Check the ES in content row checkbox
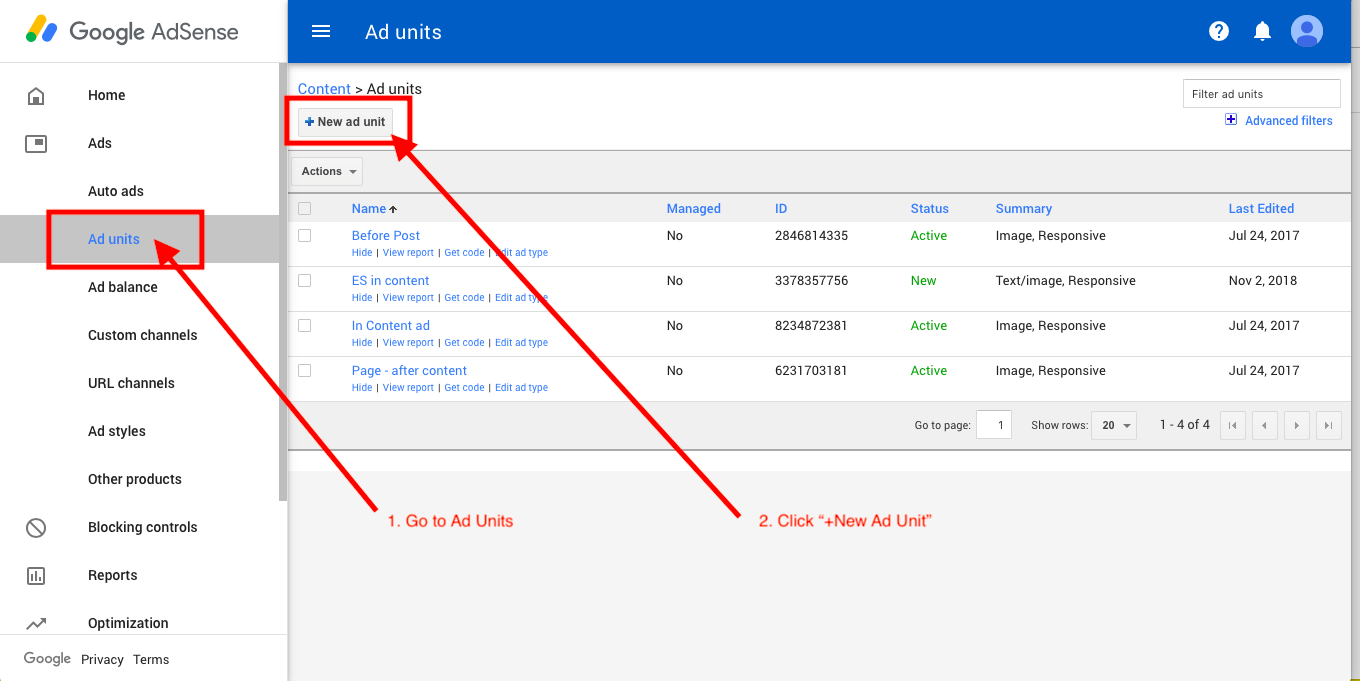 [304, 281]
